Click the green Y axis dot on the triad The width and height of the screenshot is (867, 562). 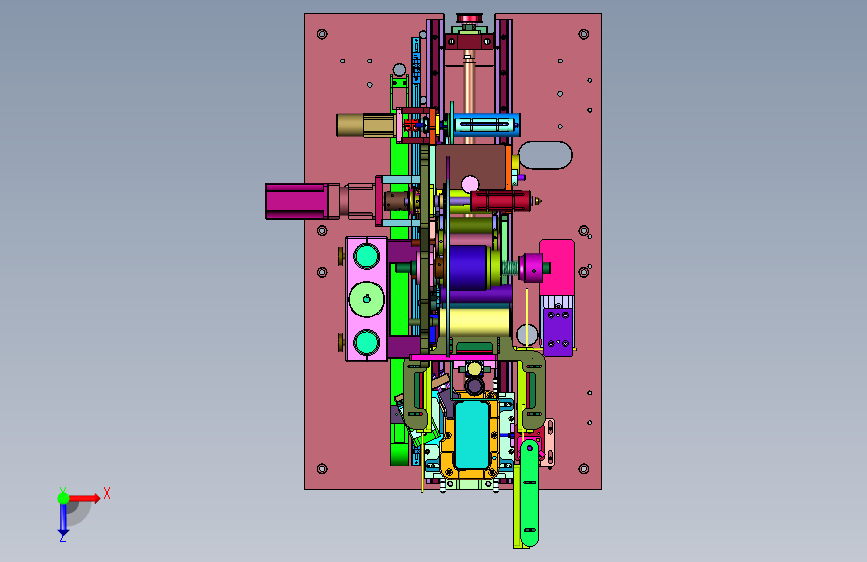(64, 498)
